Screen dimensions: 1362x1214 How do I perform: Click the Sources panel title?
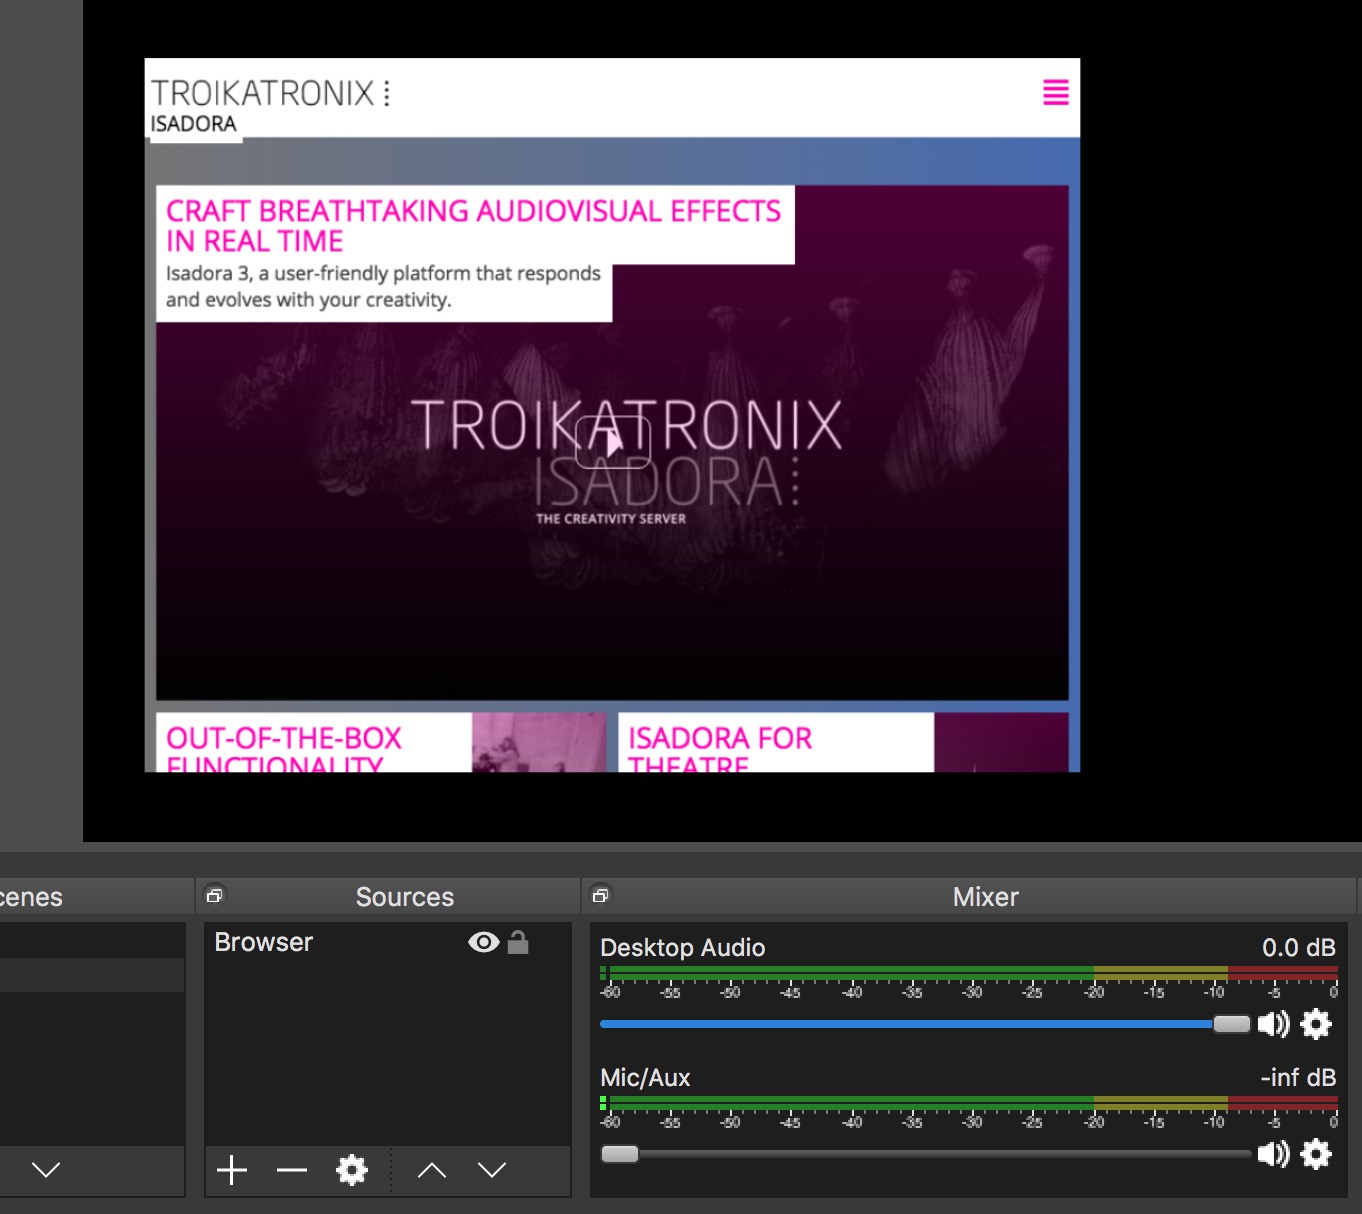pos(405,897)
